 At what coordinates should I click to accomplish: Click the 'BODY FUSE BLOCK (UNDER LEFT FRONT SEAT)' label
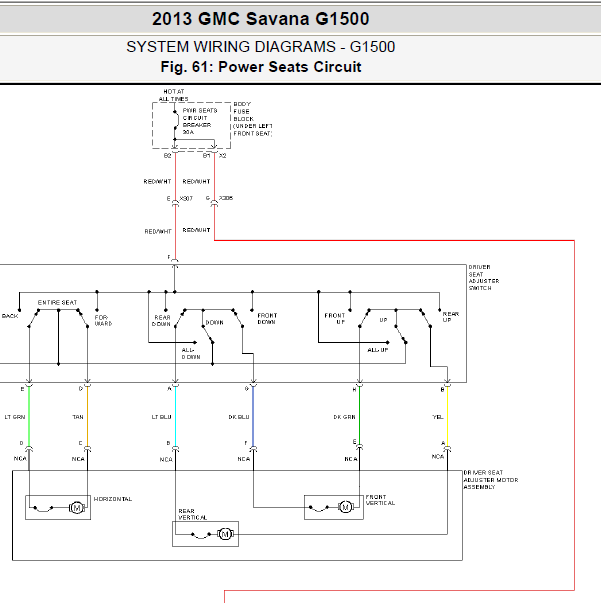click(253, 119)
